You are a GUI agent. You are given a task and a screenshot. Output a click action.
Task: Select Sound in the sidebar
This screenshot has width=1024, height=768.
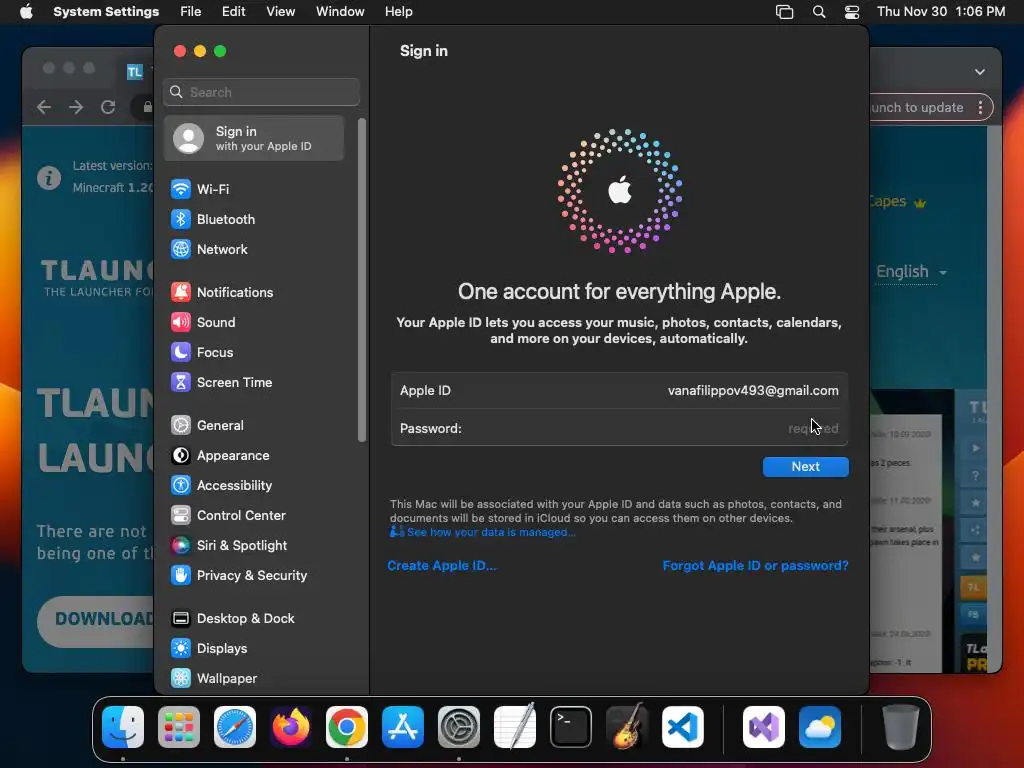click(x=203, y=323)
